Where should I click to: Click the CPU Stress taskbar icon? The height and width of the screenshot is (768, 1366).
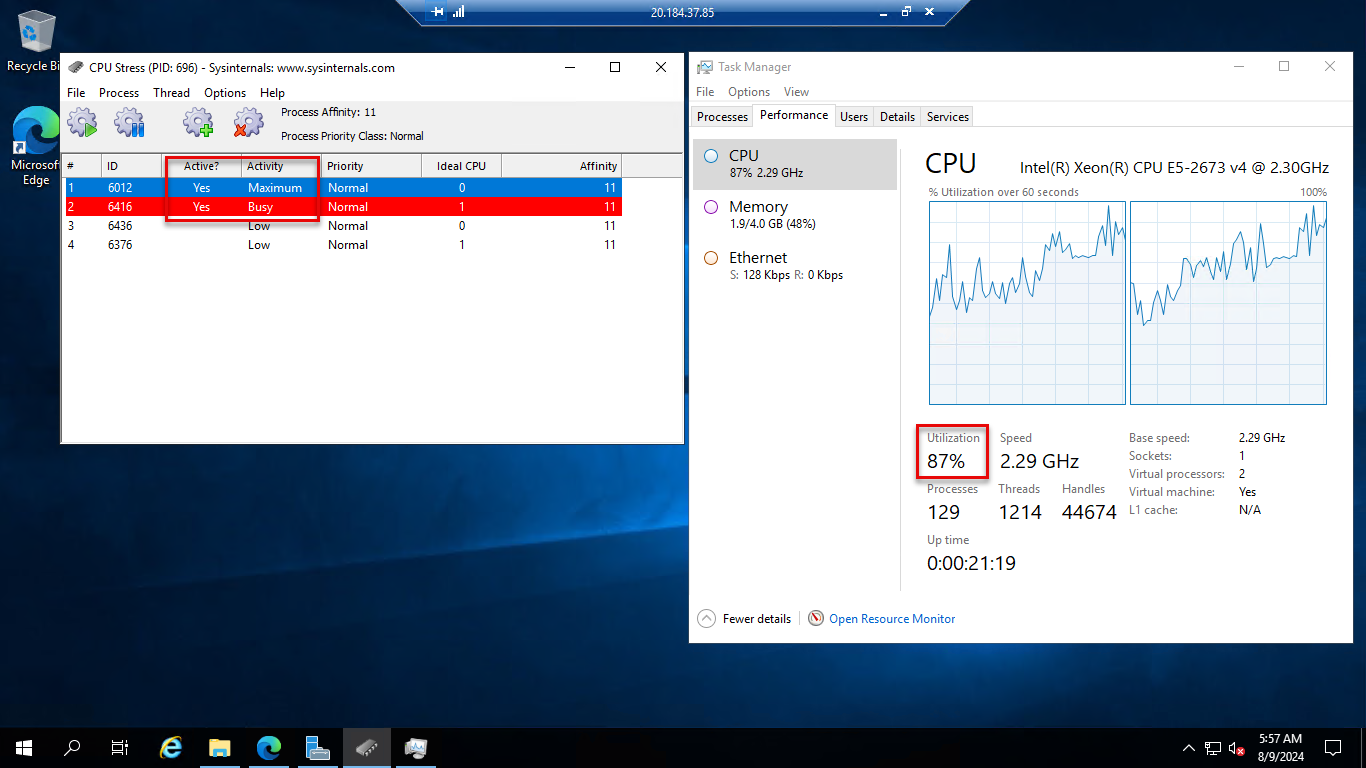367,747
